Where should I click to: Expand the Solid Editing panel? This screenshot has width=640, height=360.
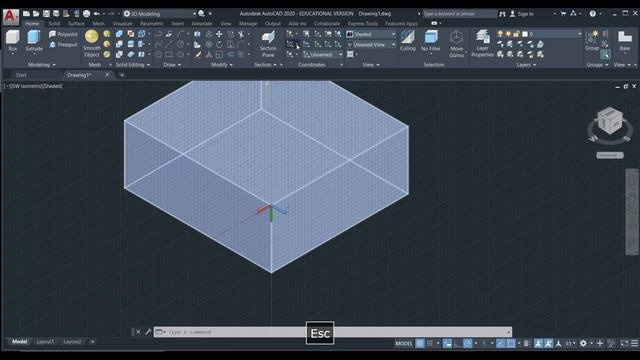[x=133, y=64]
